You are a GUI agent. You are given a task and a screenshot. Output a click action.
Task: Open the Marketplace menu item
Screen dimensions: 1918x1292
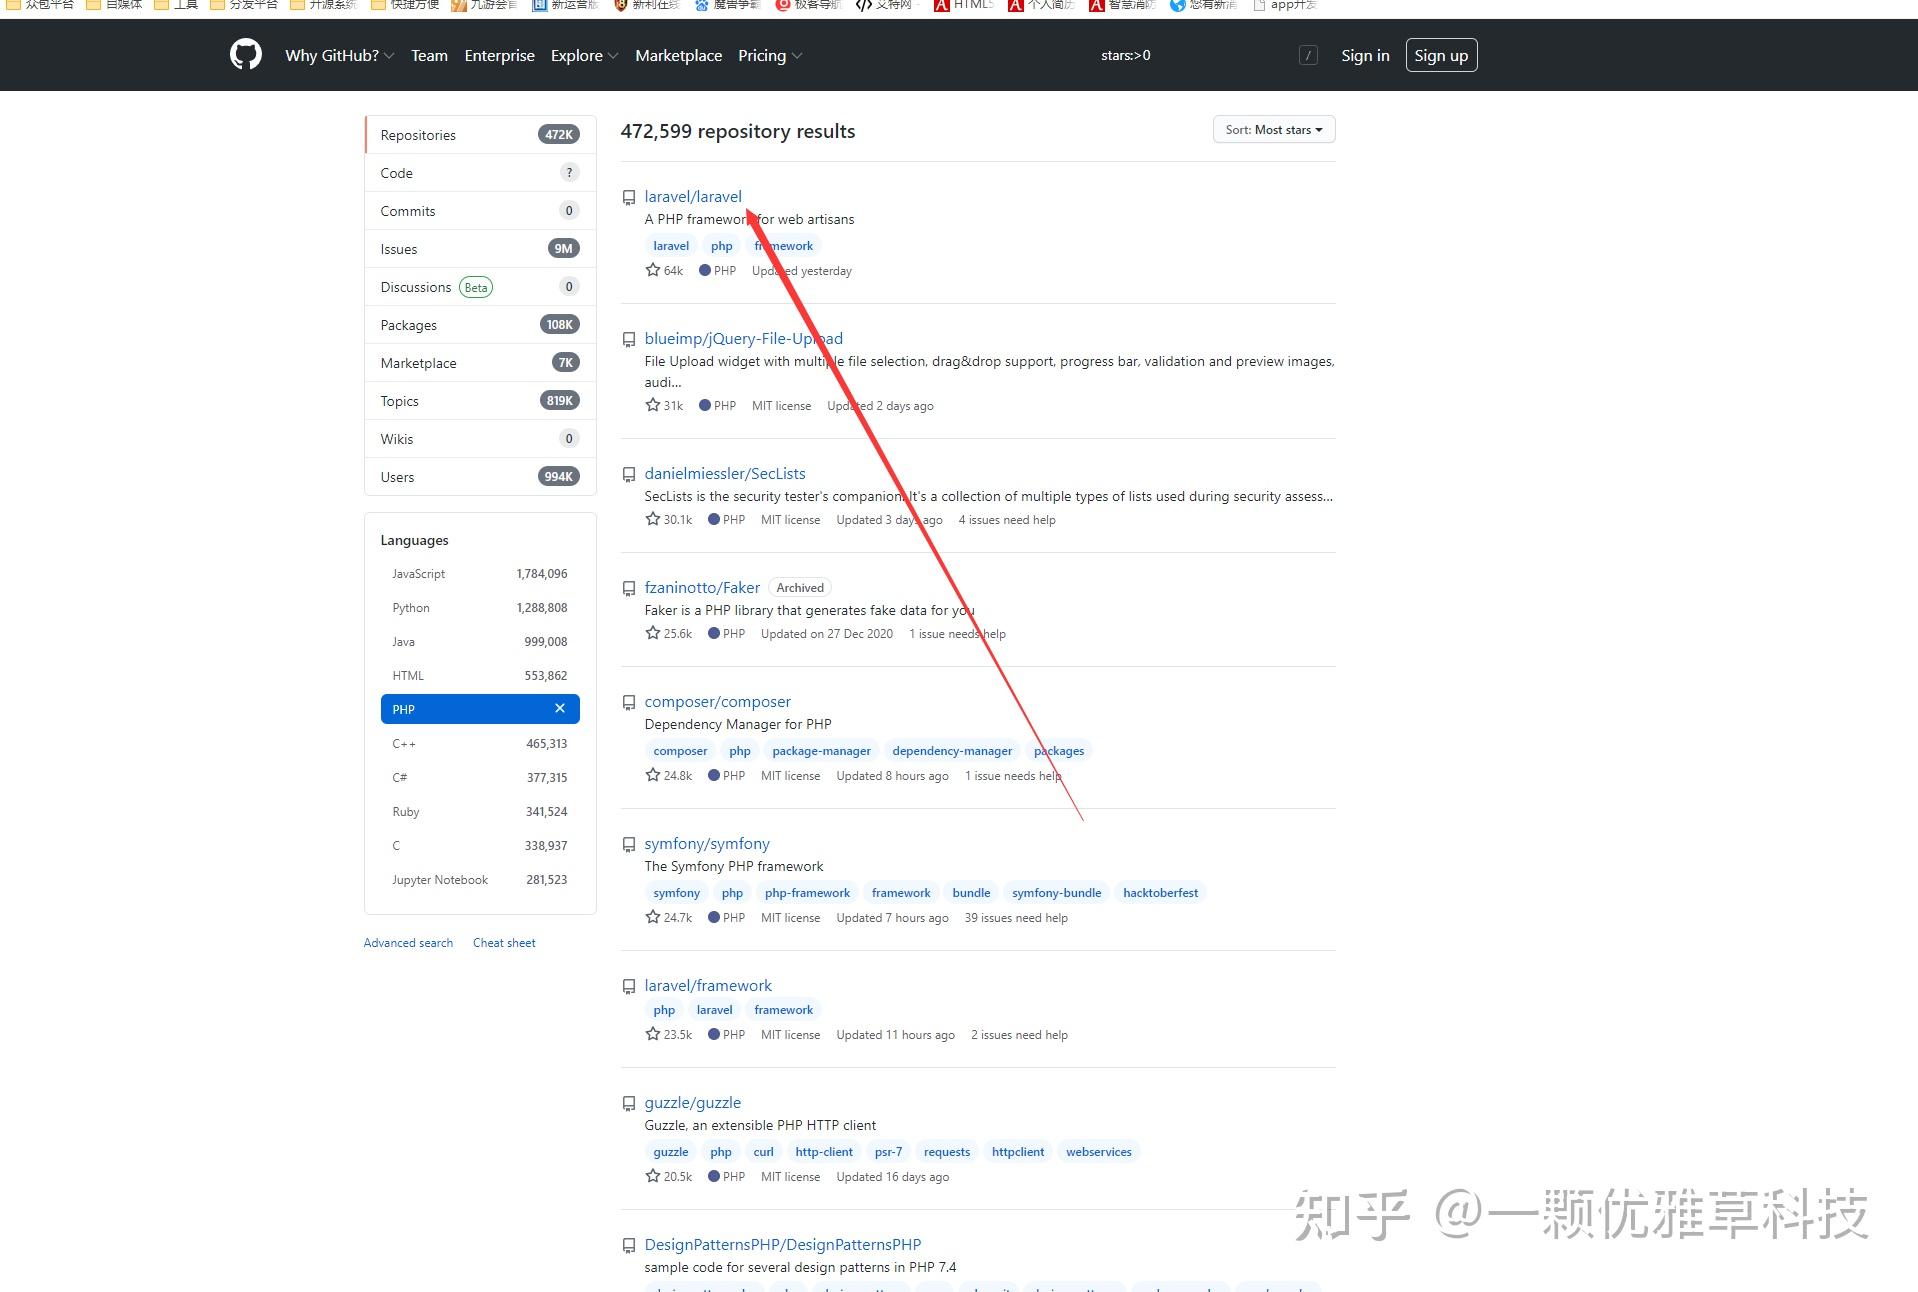(x=679, y=55)
